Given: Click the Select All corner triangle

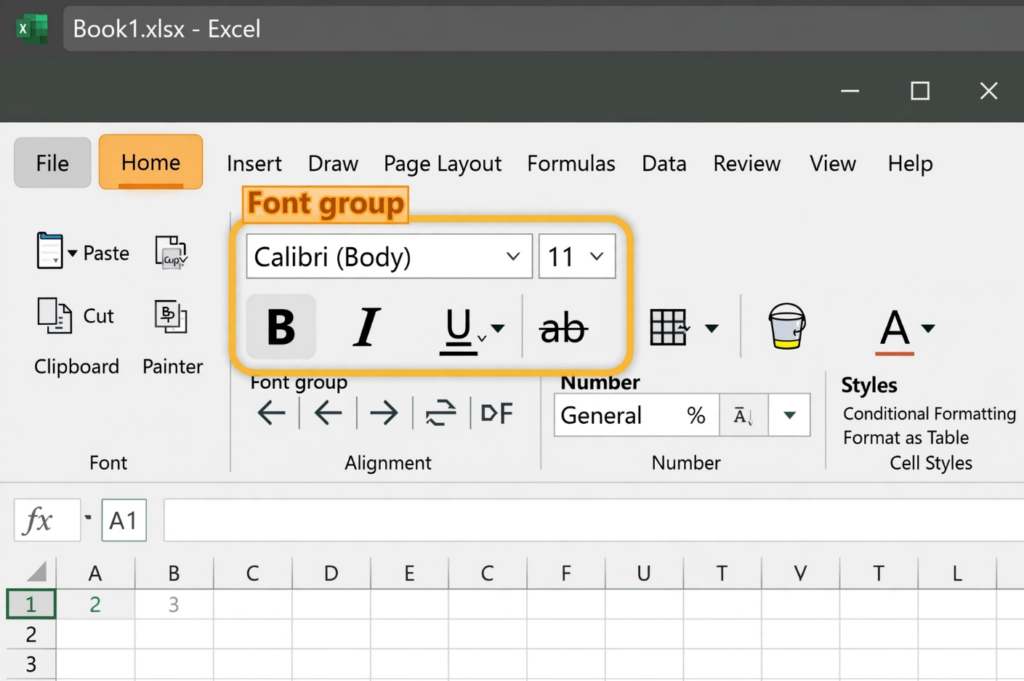Looking at the screenshot, I should [x=37, y=571].
